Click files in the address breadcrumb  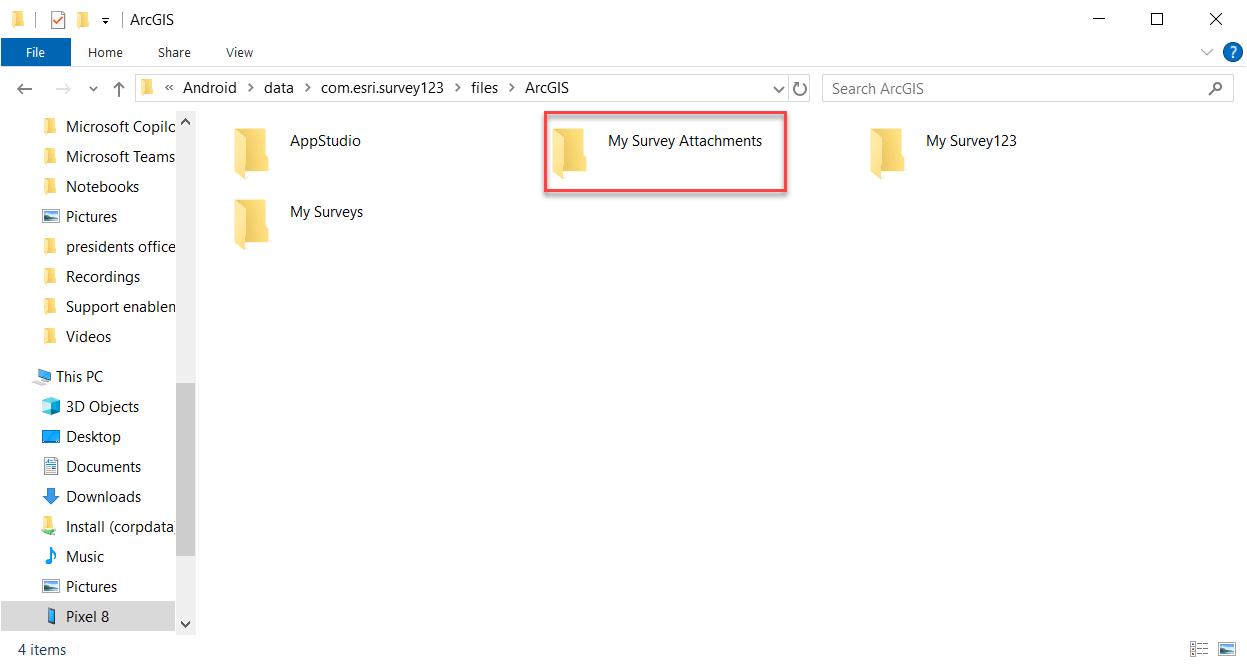point(484,88)
